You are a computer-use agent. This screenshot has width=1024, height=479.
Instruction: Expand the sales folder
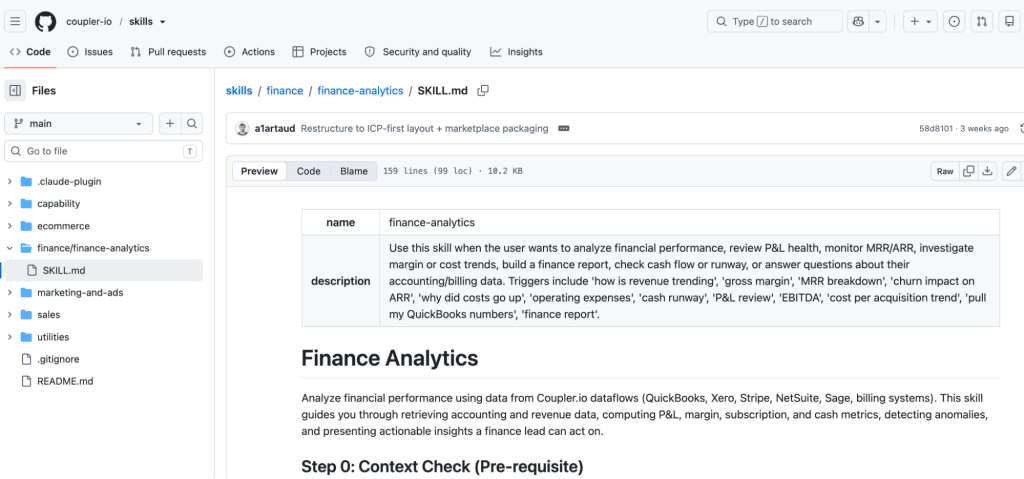pos(10,315)
